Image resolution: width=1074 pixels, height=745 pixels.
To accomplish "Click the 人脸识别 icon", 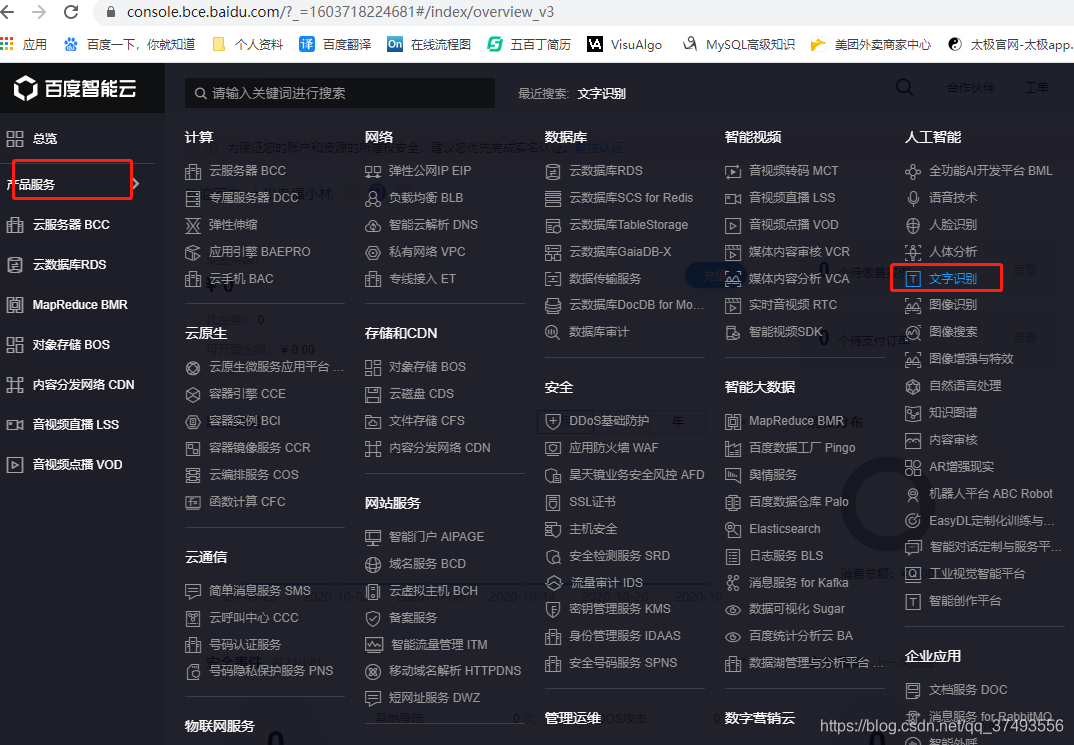I will (913, 225).
